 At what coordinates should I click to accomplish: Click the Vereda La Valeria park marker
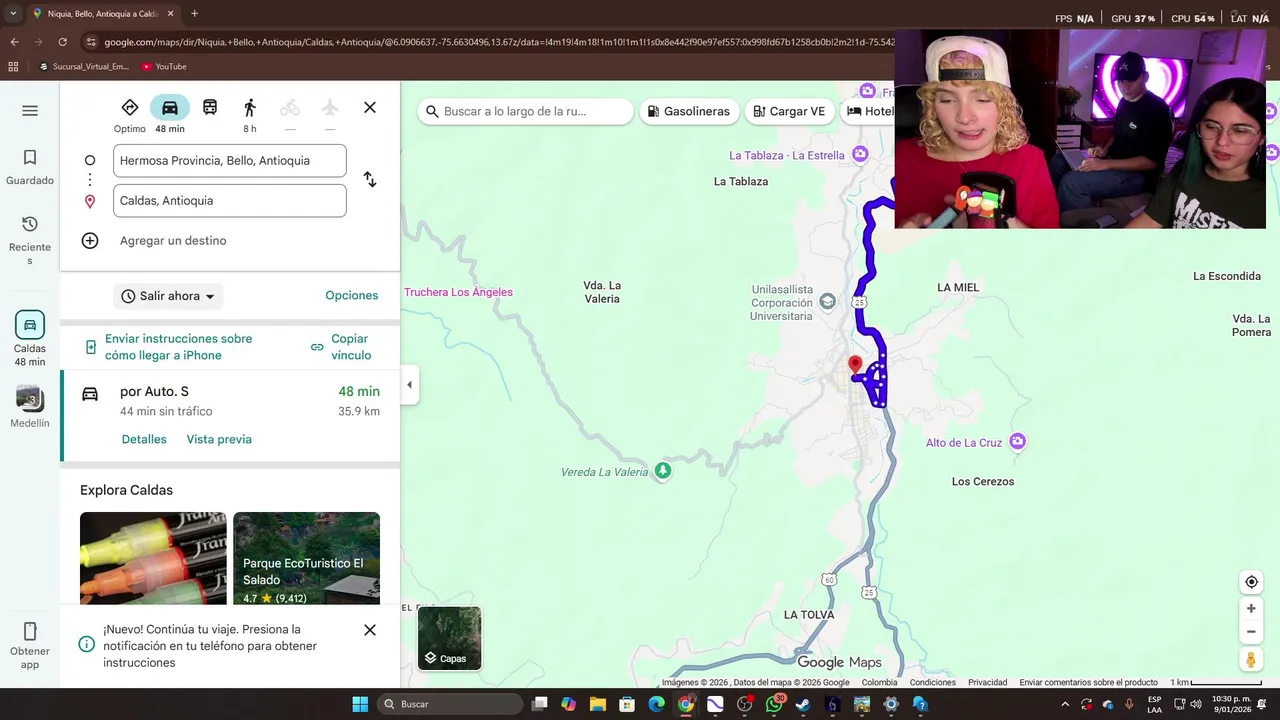point(663,471)
